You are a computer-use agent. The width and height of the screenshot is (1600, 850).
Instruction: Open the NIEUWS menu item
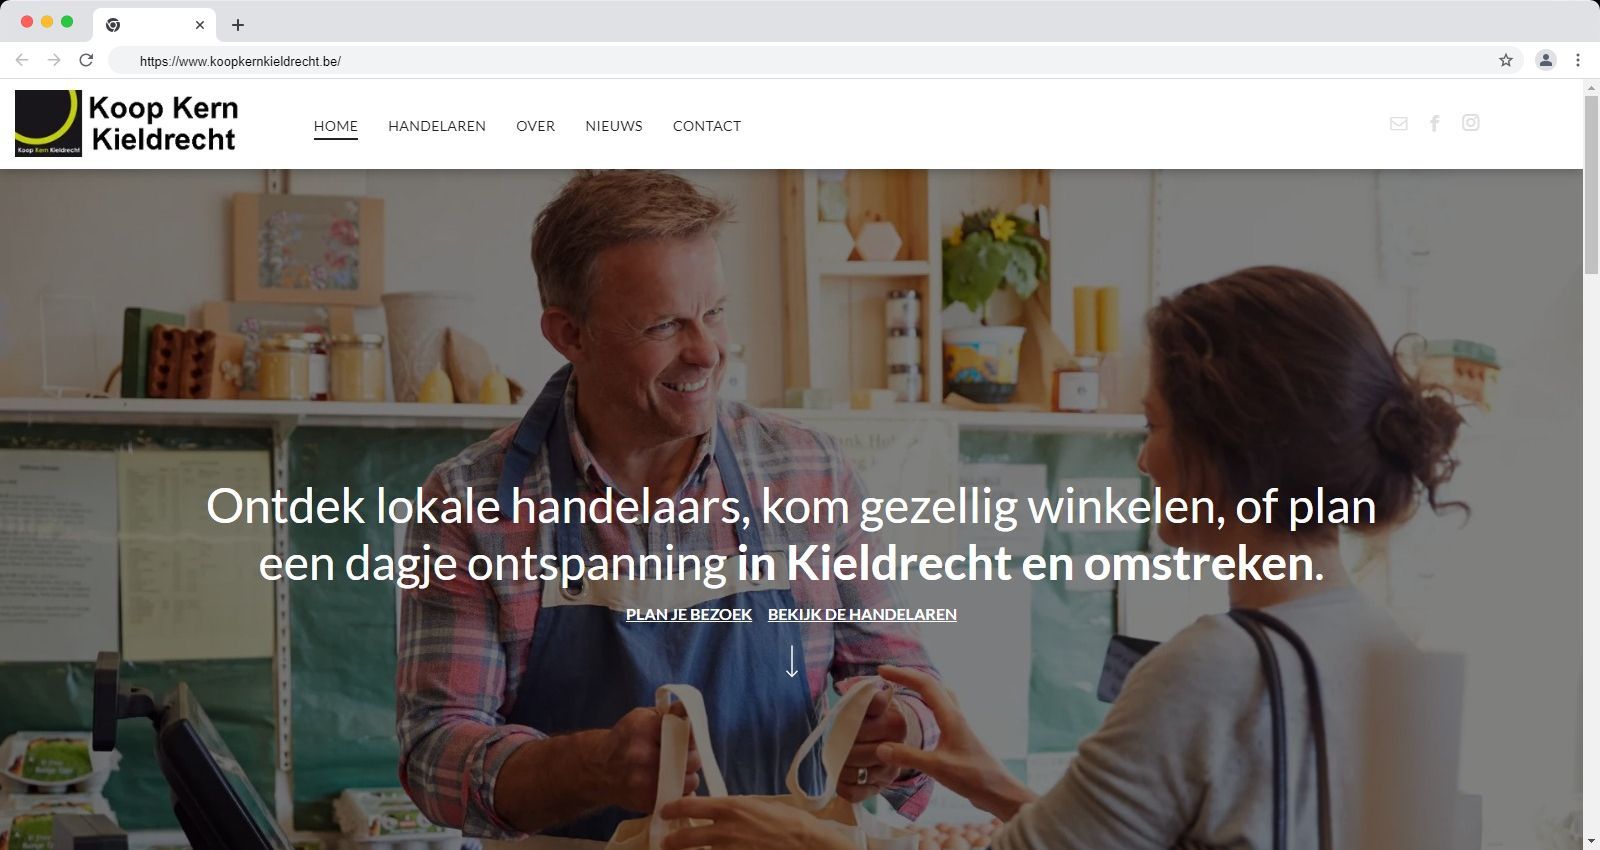(614, 126)
